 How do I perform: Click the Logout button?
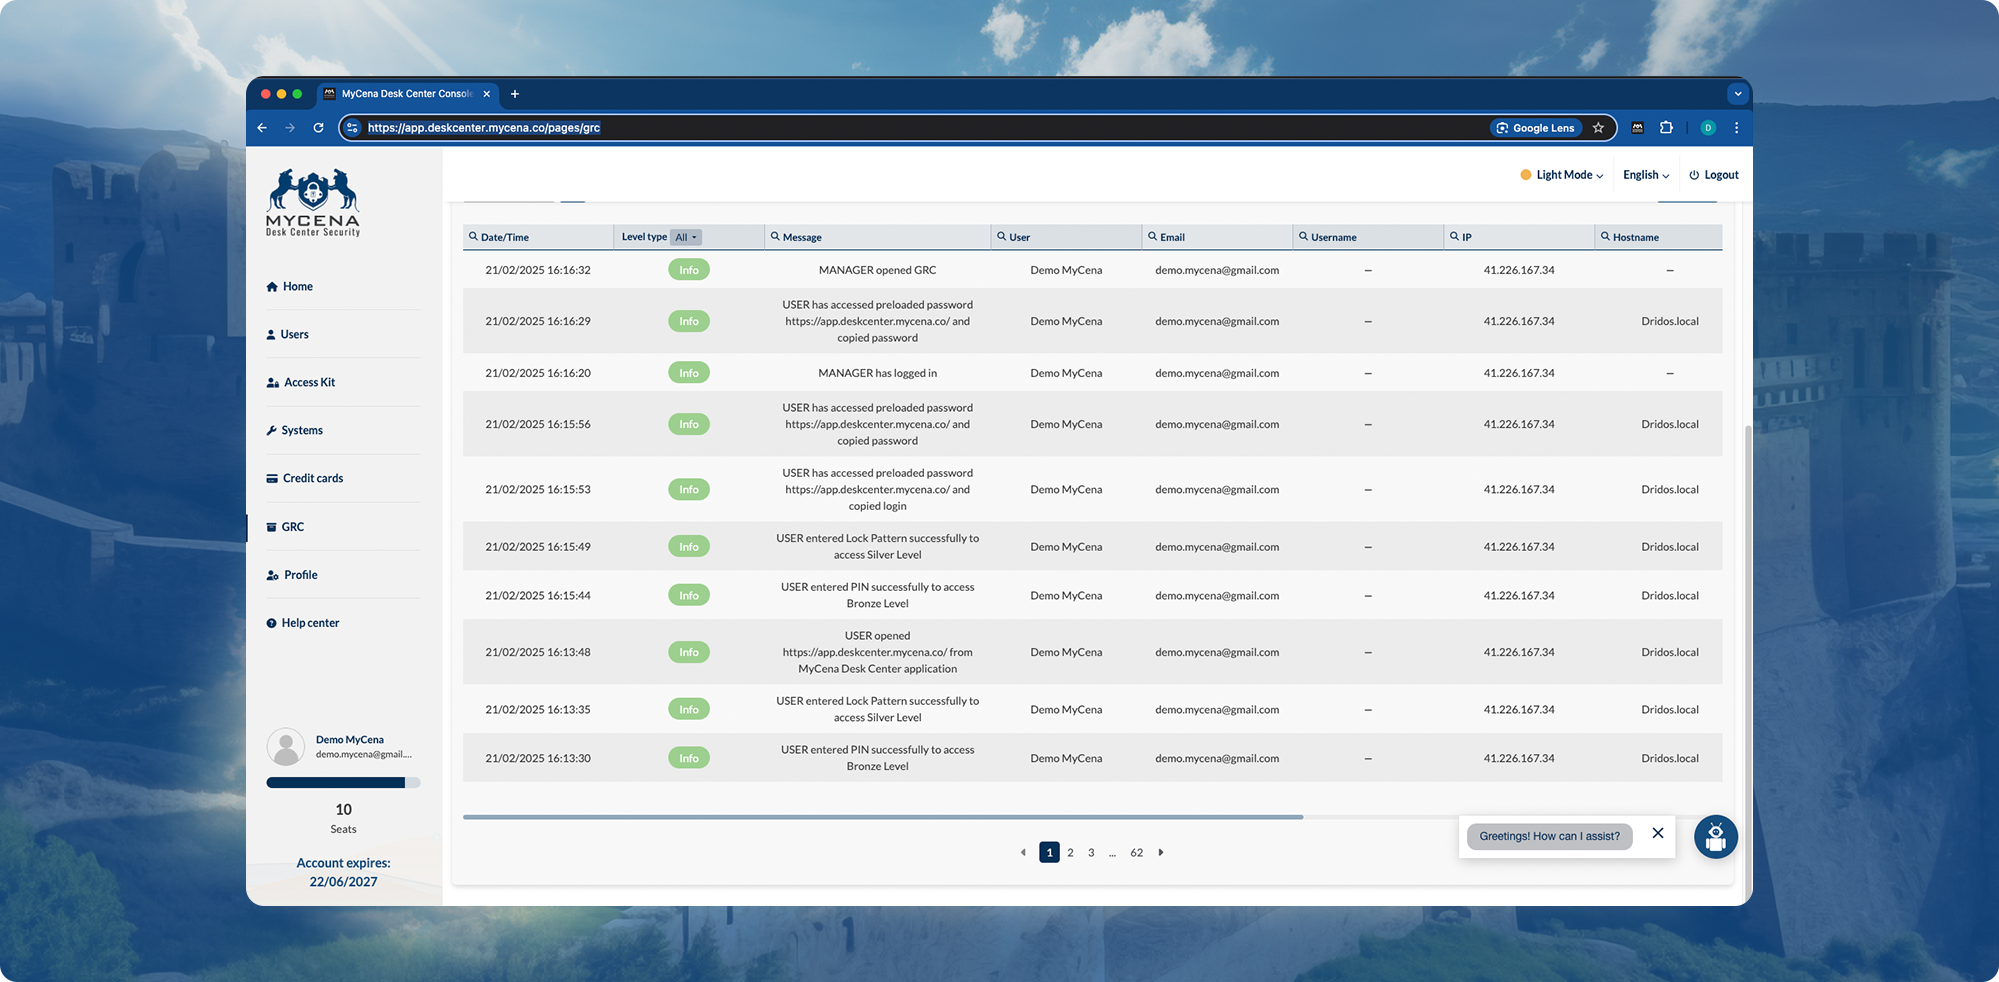pyautogui.click(x=1714, y=175)
